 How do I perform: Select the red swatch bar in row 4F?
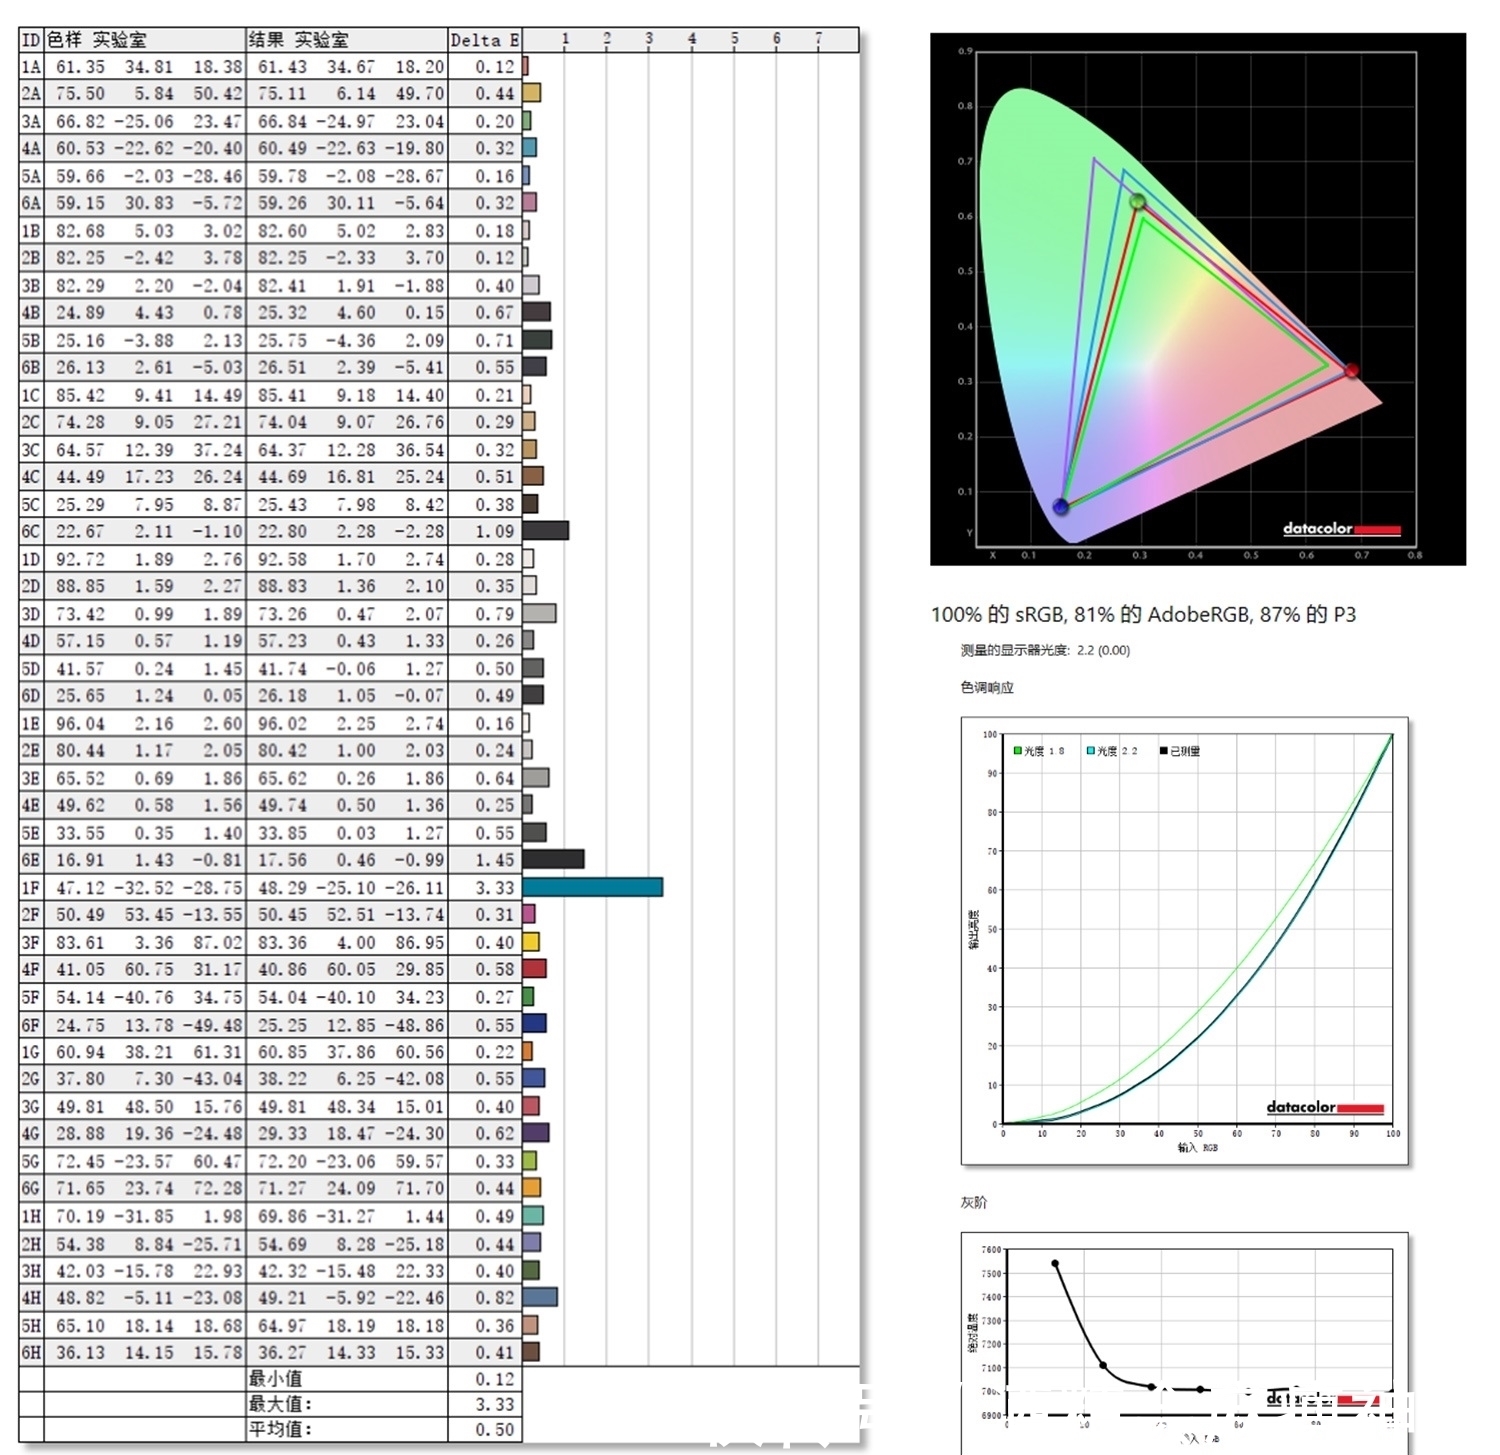(x=534, y=969)
